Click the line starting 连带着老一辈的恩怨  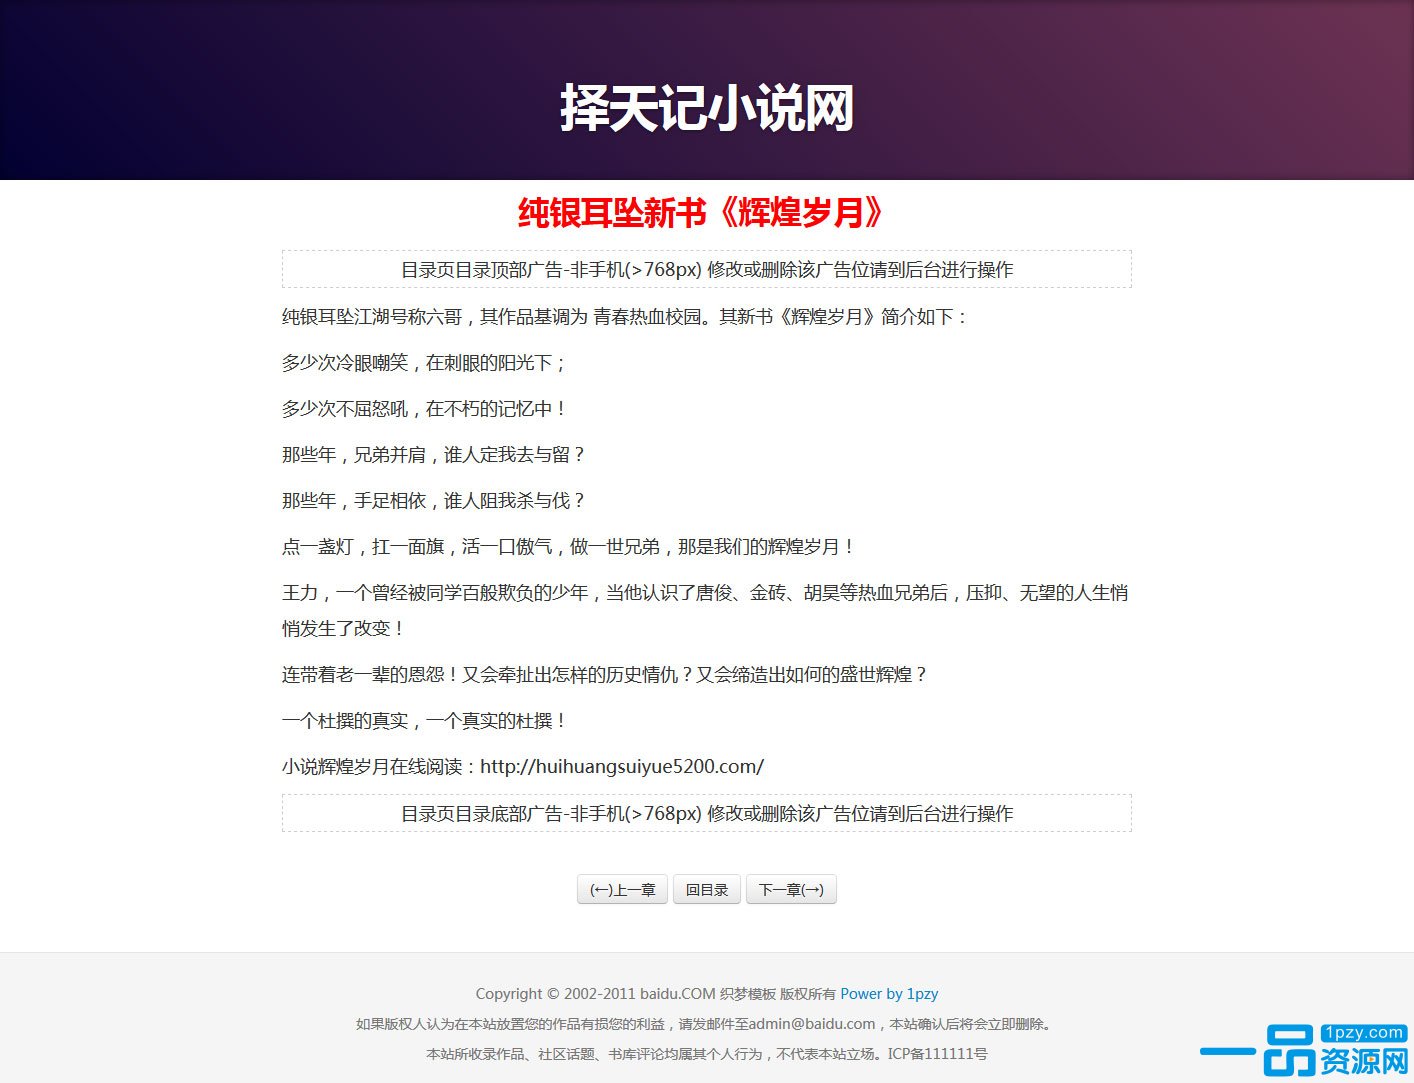(x=604, y=674)
